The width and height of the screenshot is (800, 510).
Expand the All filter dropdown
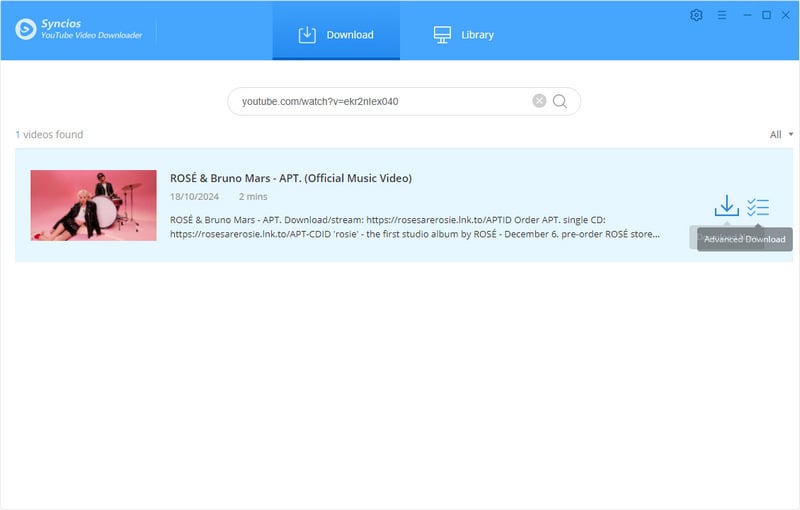pos(781,135)
